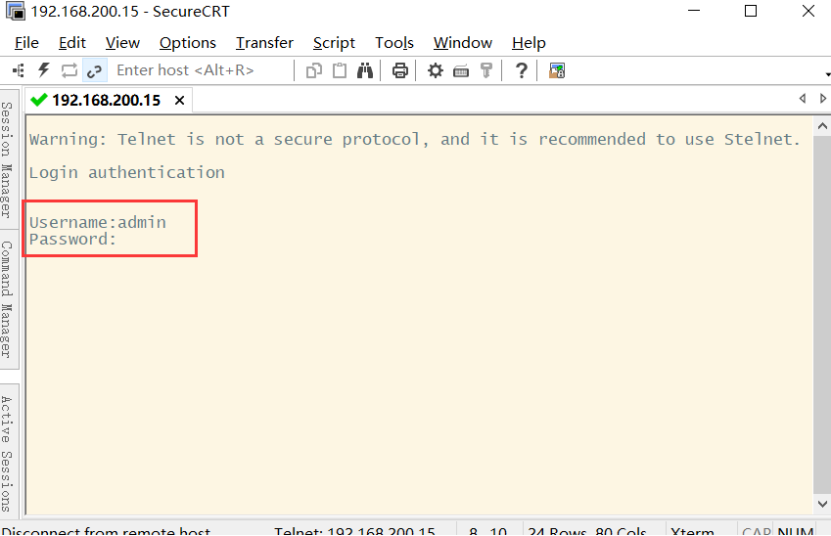
Task: Expand the toolbar overflow arrow
Action: [827, 74]
